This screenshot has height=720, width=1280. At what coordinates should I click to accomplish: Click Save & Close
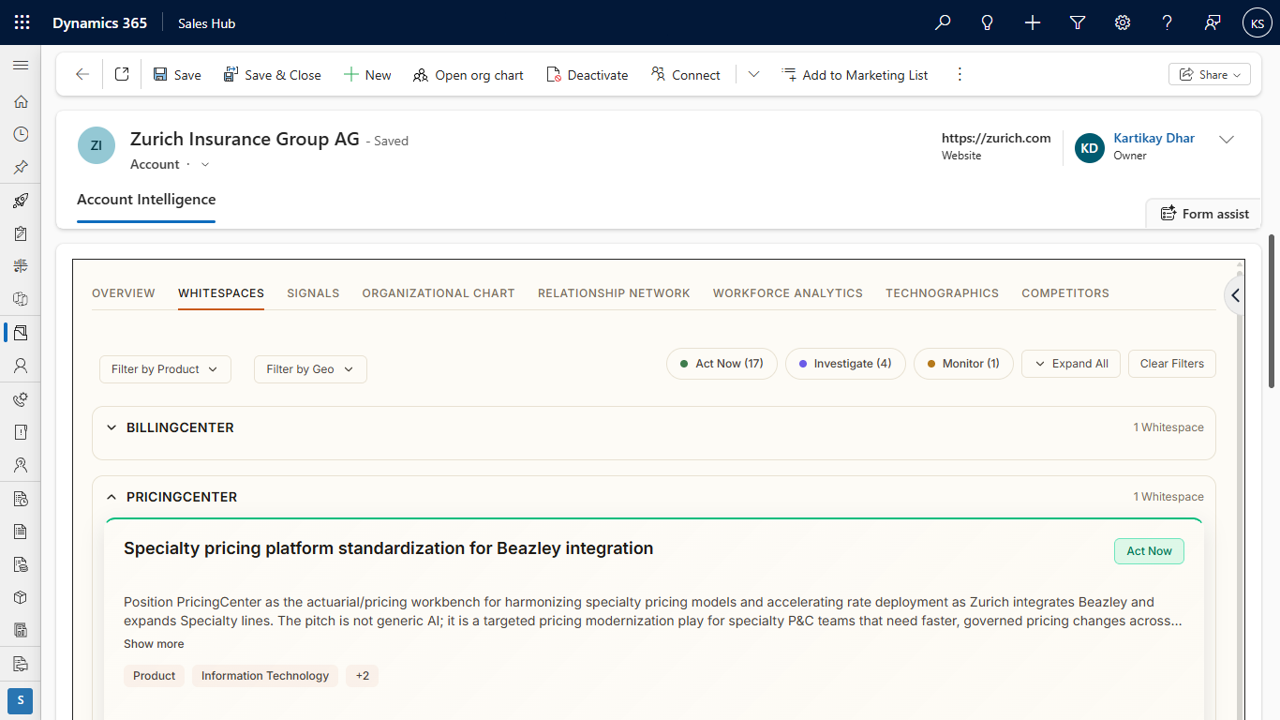272,74
